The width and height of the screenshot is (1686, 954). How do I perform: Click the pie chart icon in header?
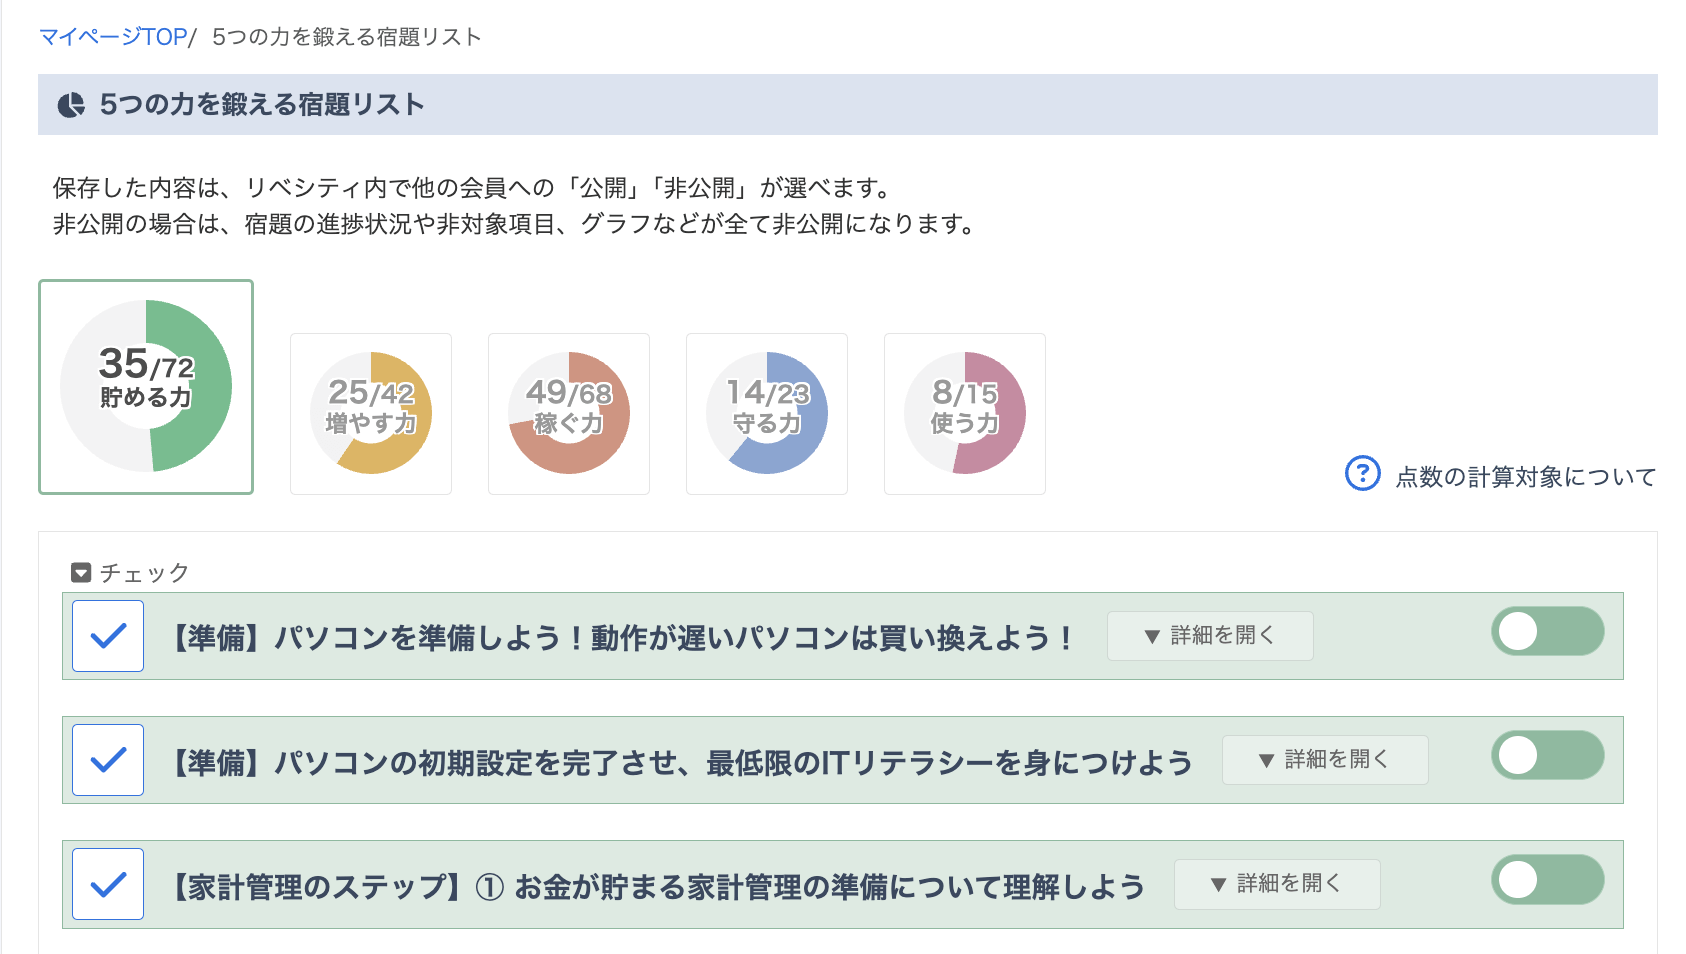pos(71,105)
